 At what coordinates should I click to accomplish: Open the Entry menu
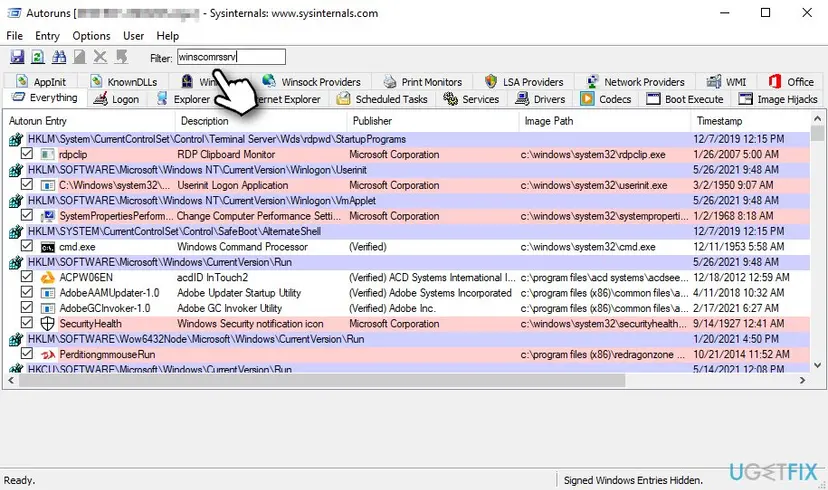[x=47, y=36]
